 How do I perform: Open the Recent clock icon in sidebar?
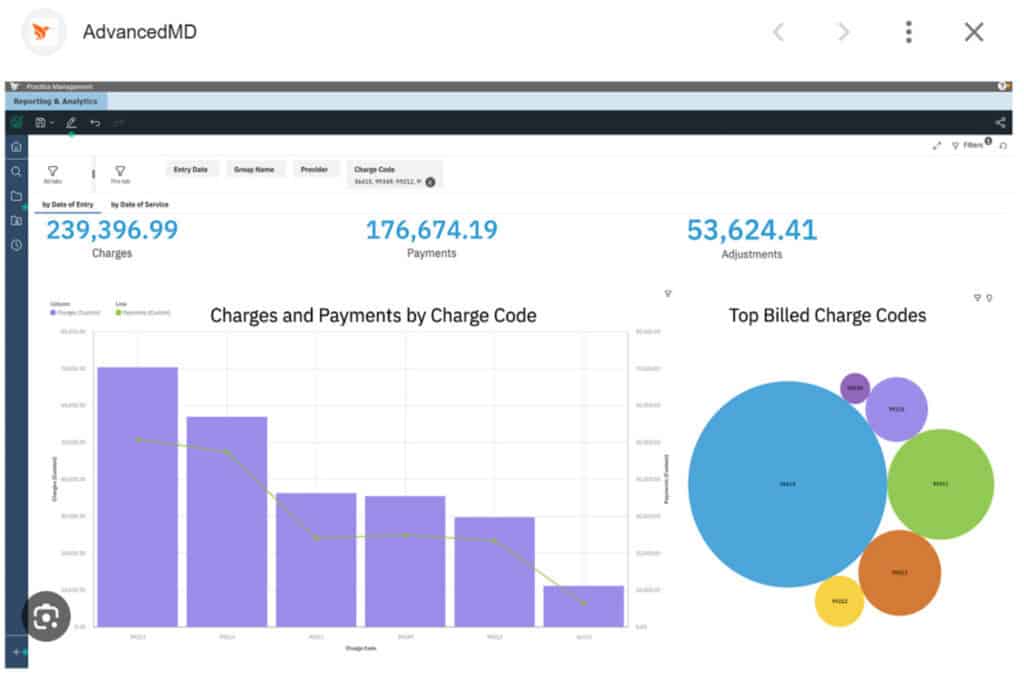[x=16, y=245]
